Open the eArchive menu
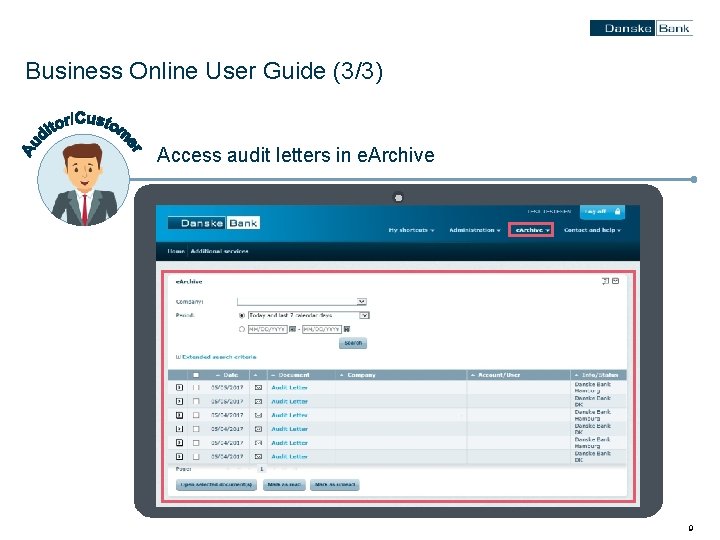Image resolution: width=720 pixels, height=540 pixels. click(x=531, y=230)
